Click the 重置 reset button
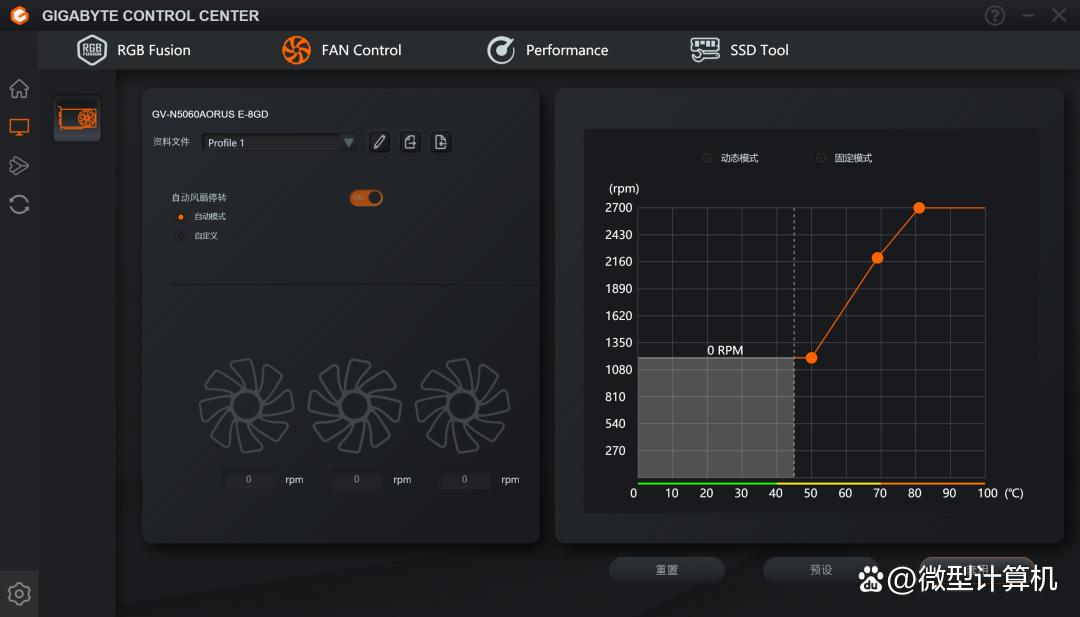1080x617 pixels. point(667,570)
